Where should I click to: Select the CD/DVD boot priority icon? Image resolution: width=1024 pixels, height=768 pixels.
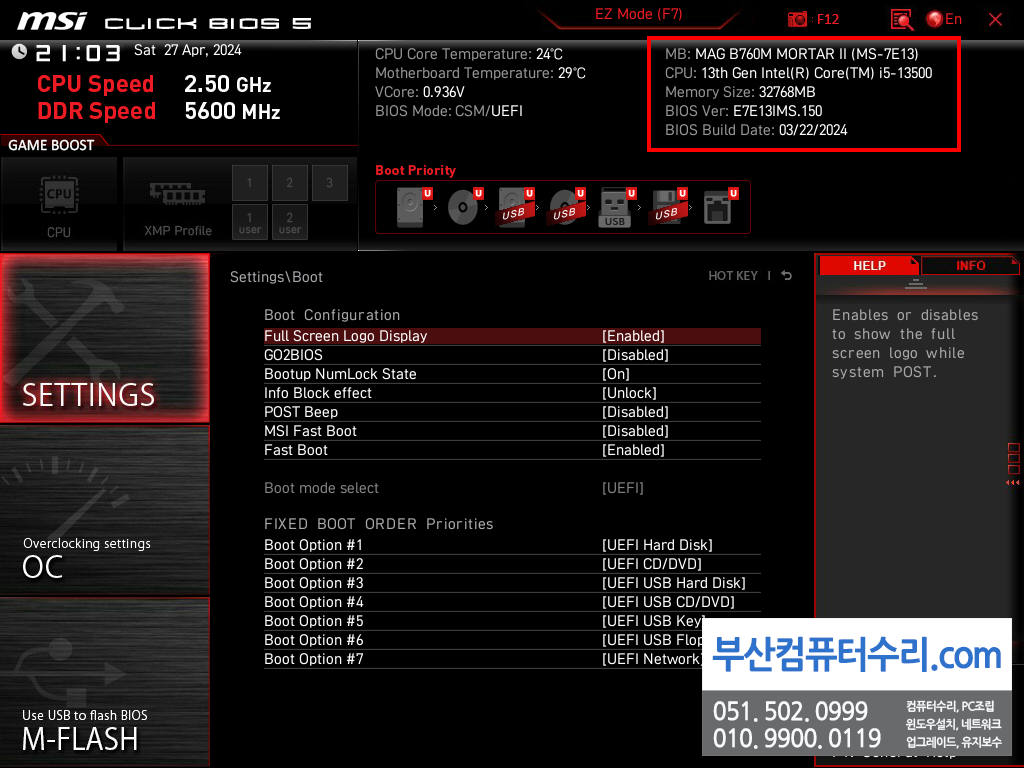pos(464,207)
